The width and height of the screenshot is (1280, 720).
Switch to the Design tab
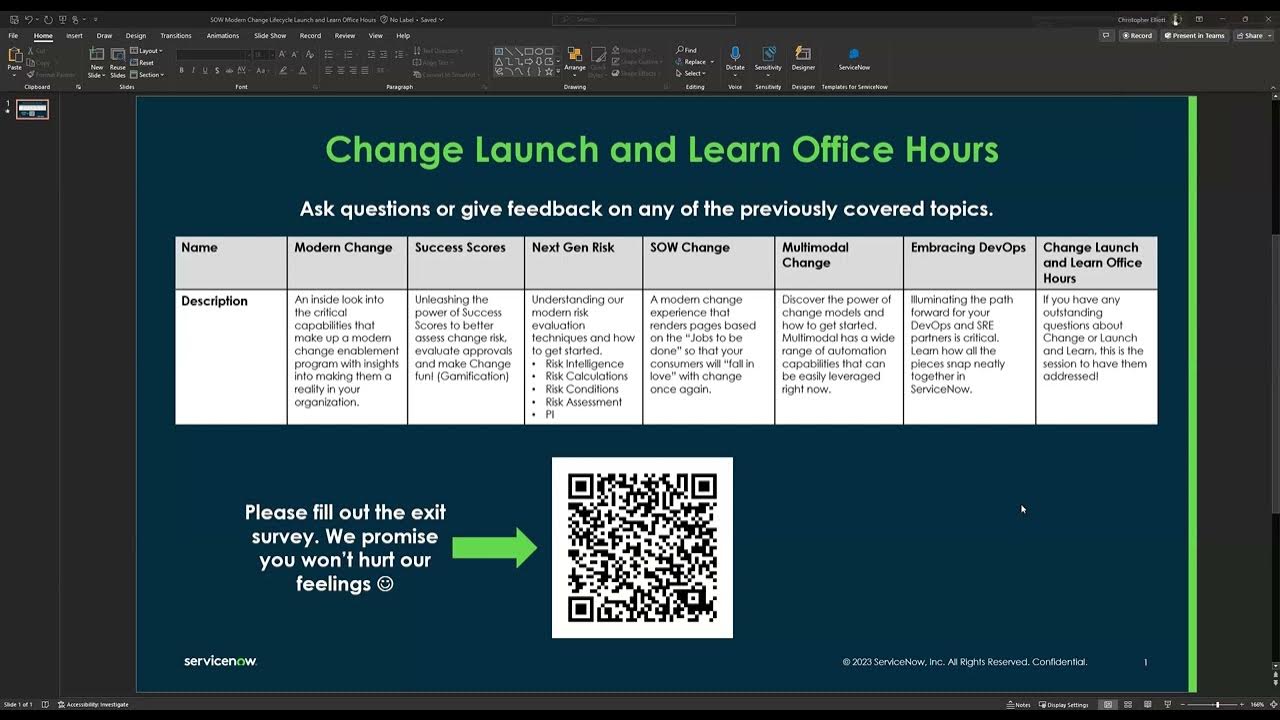click(x=135, y=35)
